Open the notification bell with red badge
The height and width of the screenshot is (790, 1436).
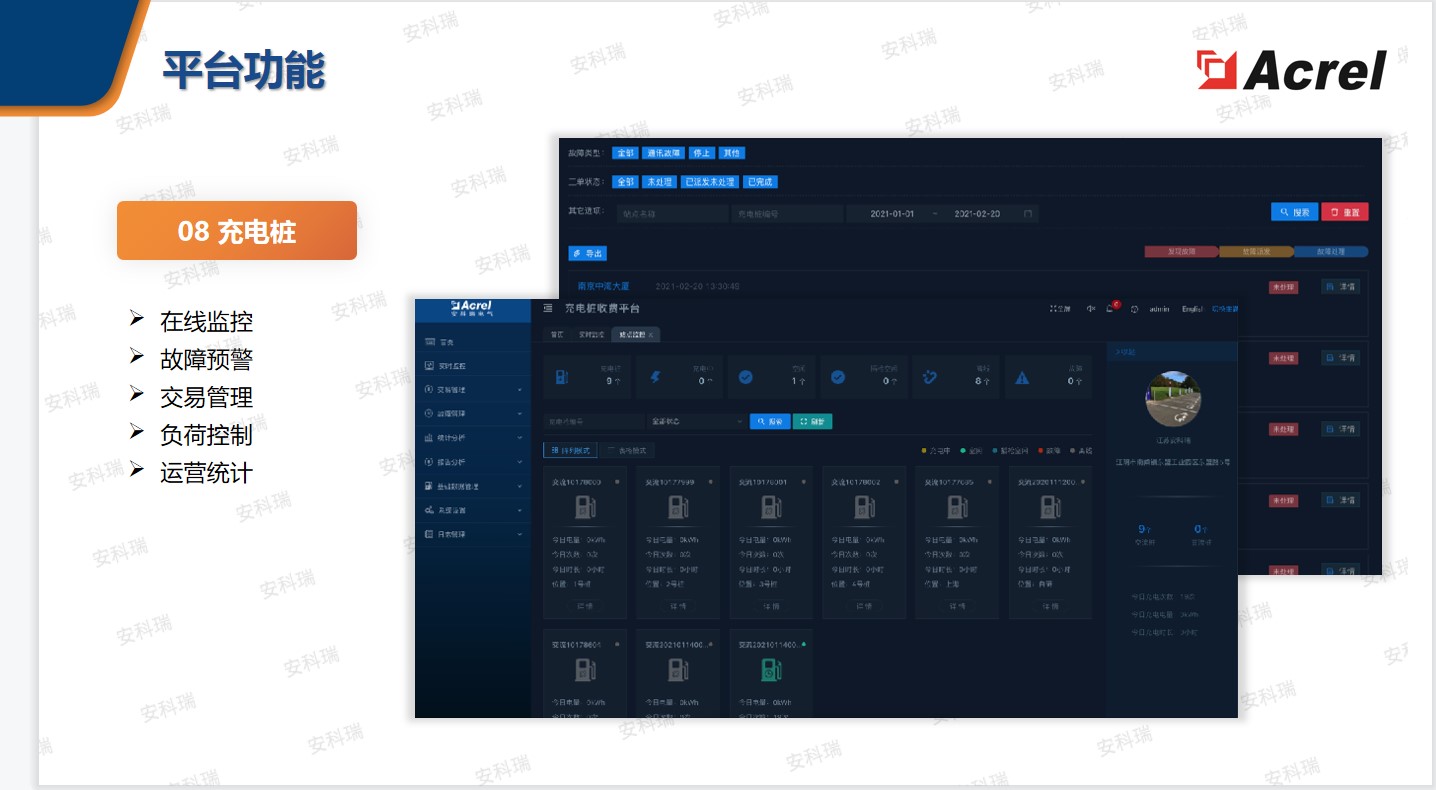1110,309
